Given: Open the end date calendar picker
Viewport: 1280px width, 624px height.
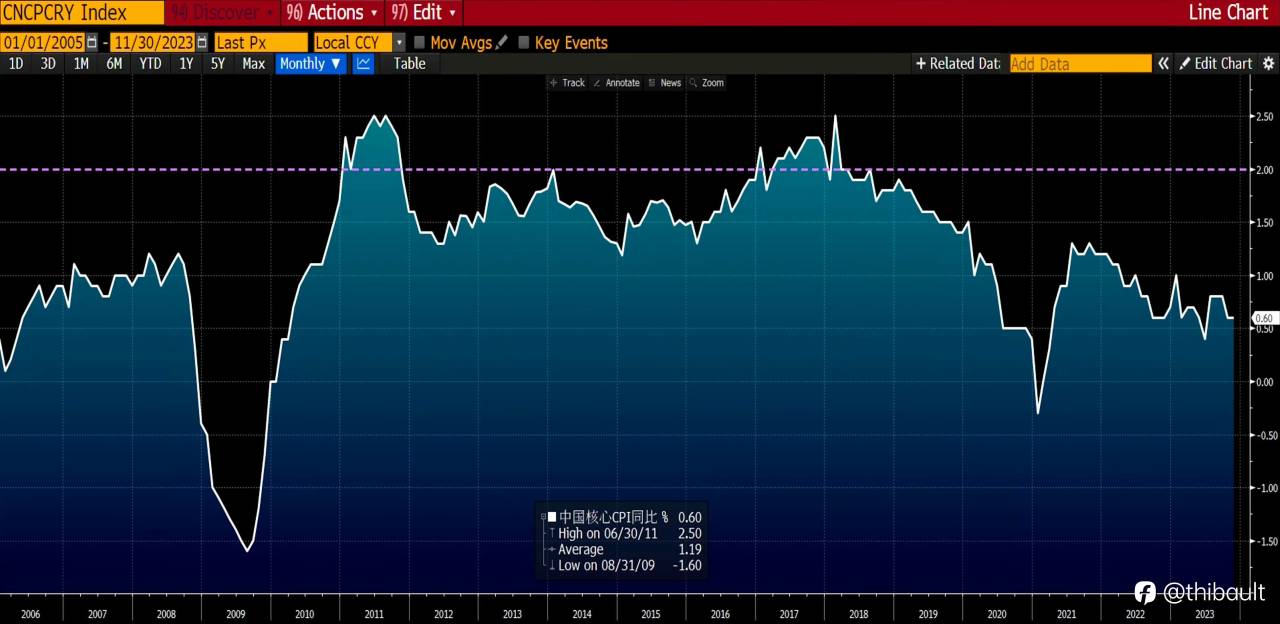Looking at the screenshot, I should click(203, 42).
